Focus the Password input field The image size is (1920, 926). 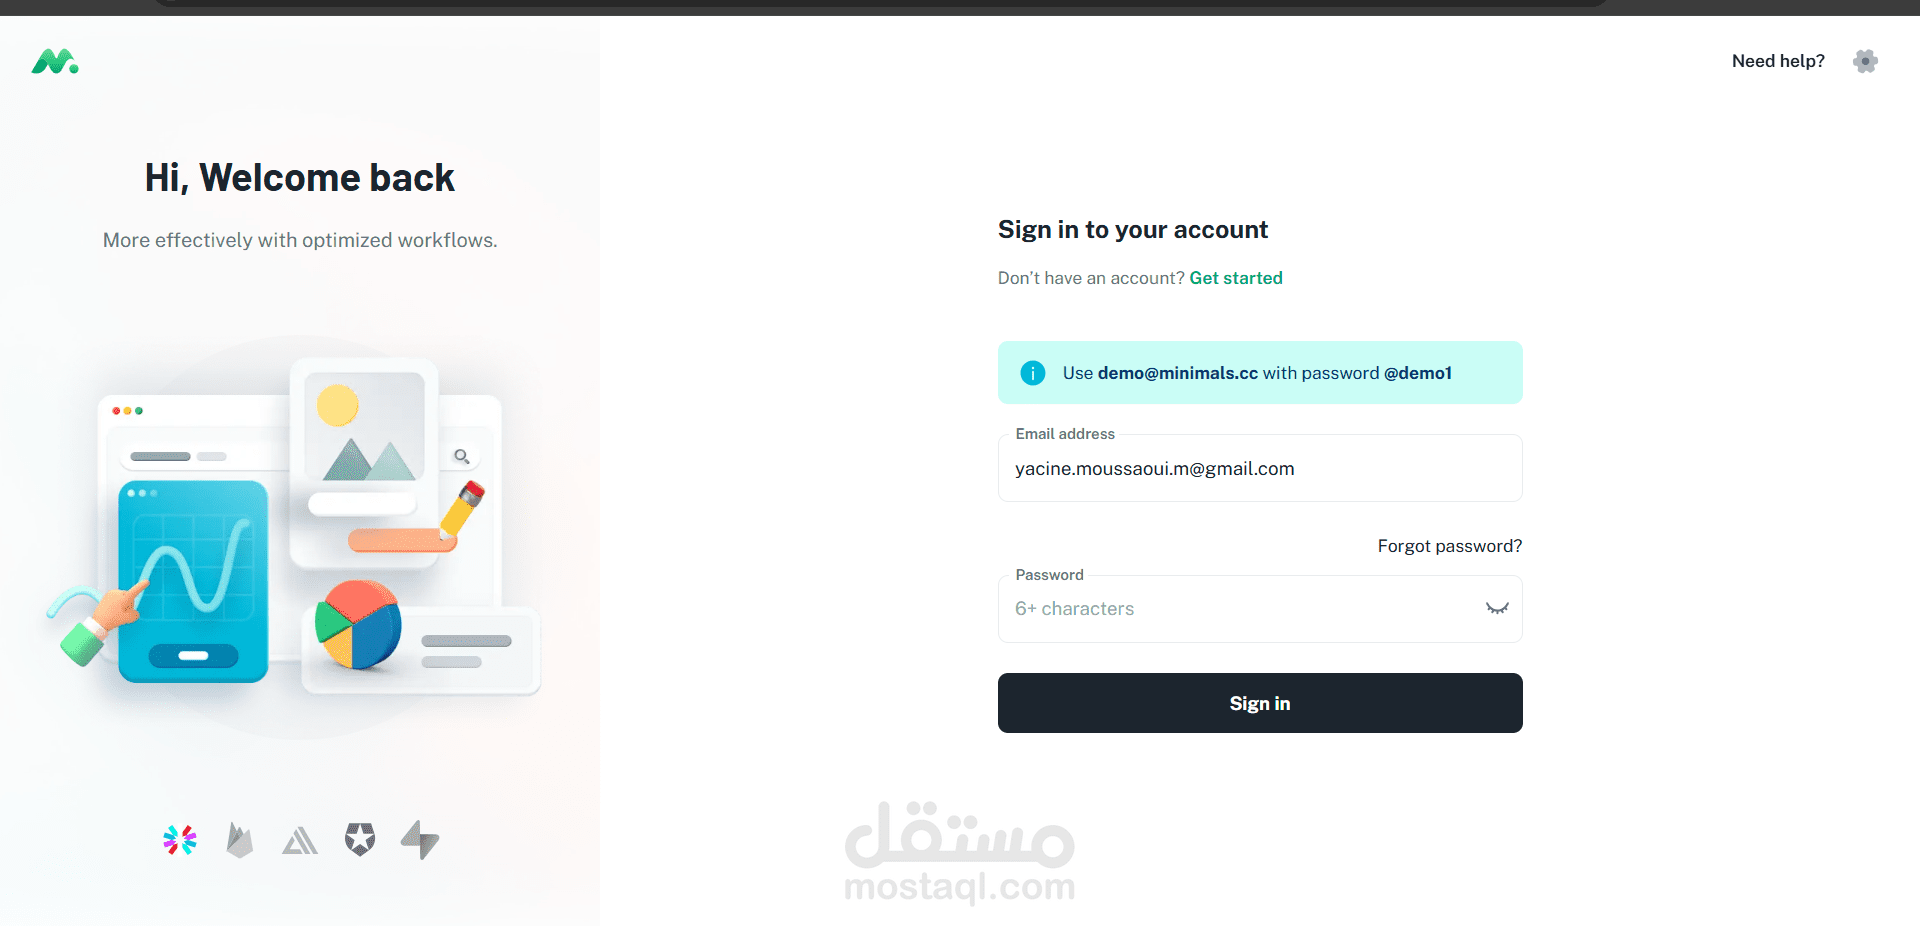(1240, 609)
